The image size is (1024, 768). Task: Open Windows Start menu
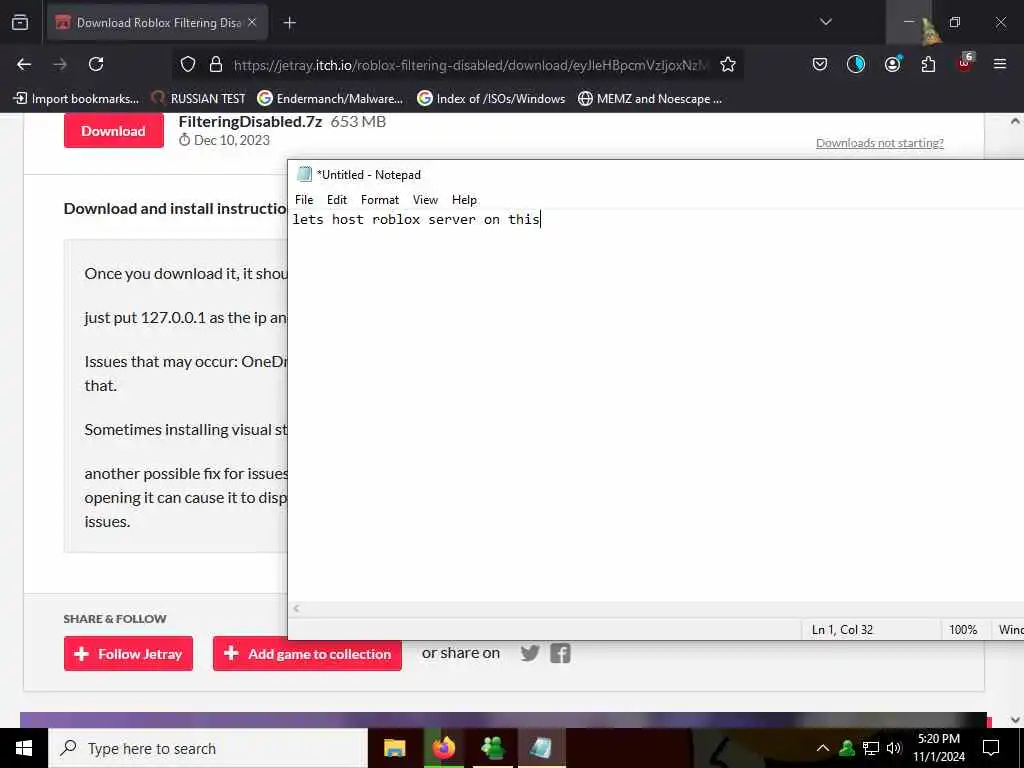[x=24, y=748]
